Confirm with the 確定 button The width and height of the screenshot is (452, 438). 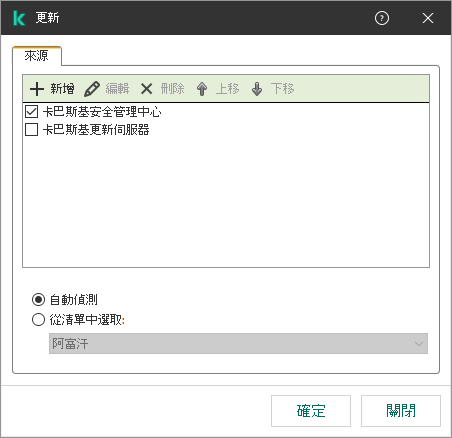coord(311,411)
